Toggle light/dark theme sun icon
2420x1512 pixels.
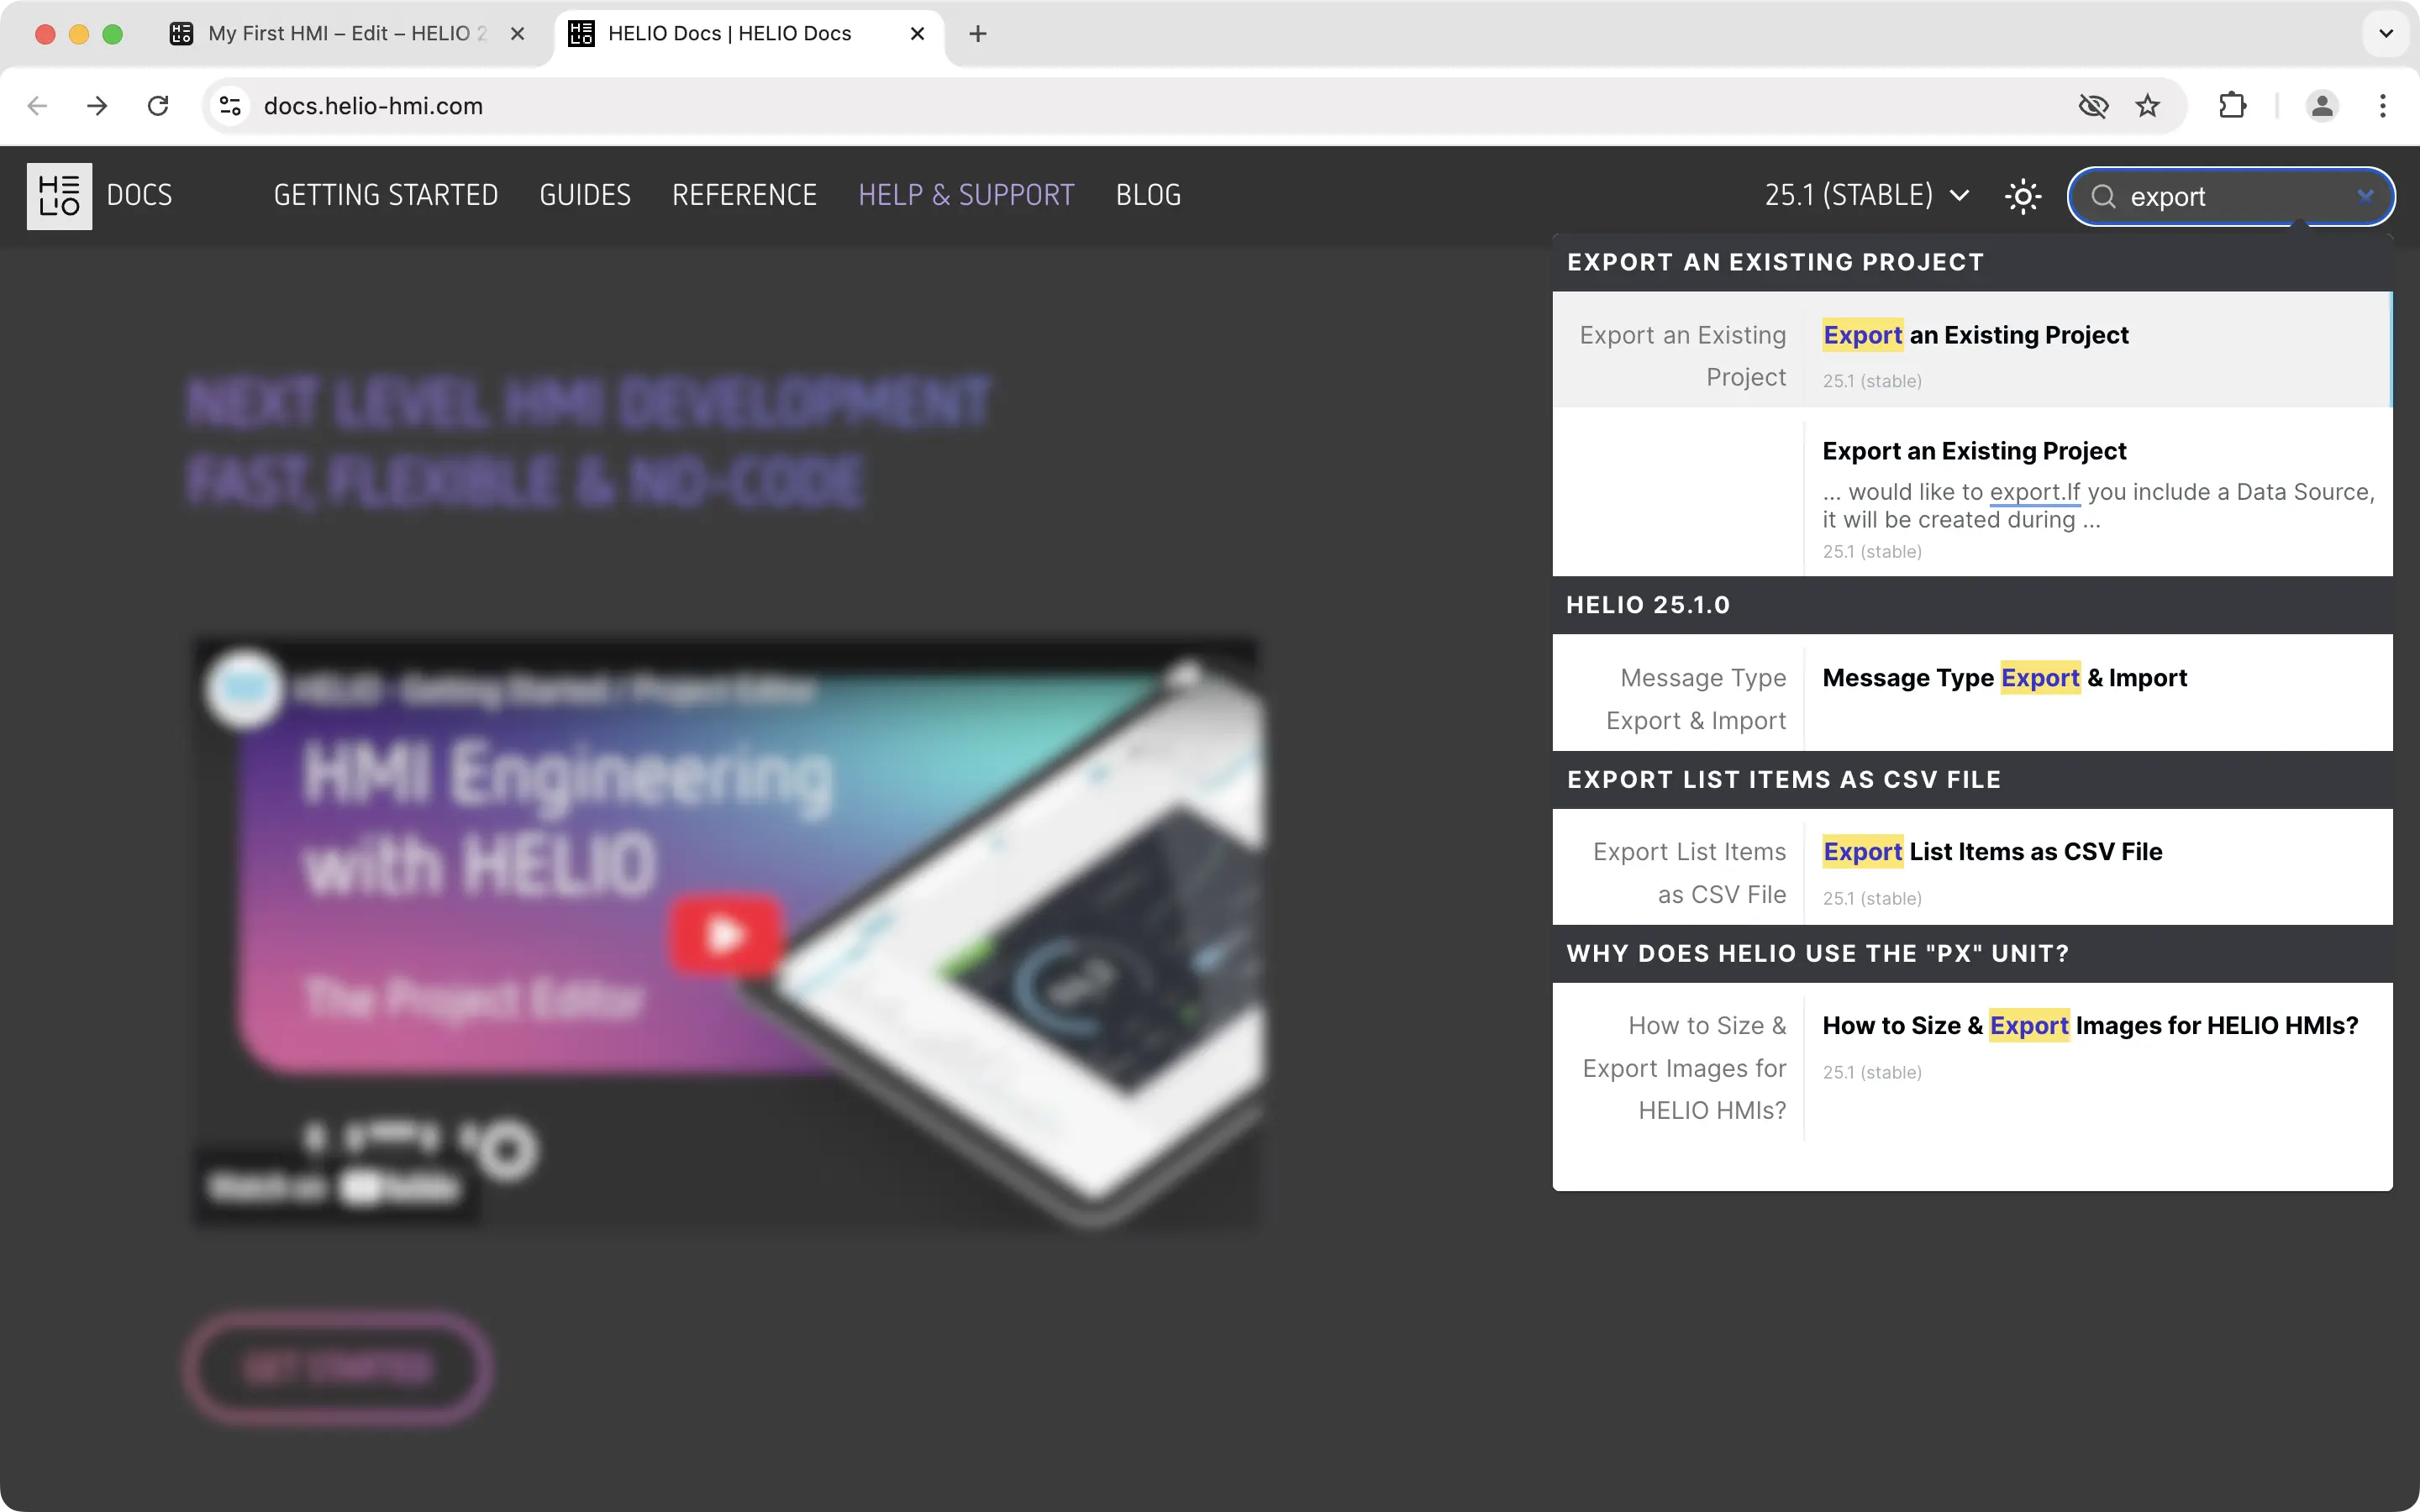[2022, 196]
